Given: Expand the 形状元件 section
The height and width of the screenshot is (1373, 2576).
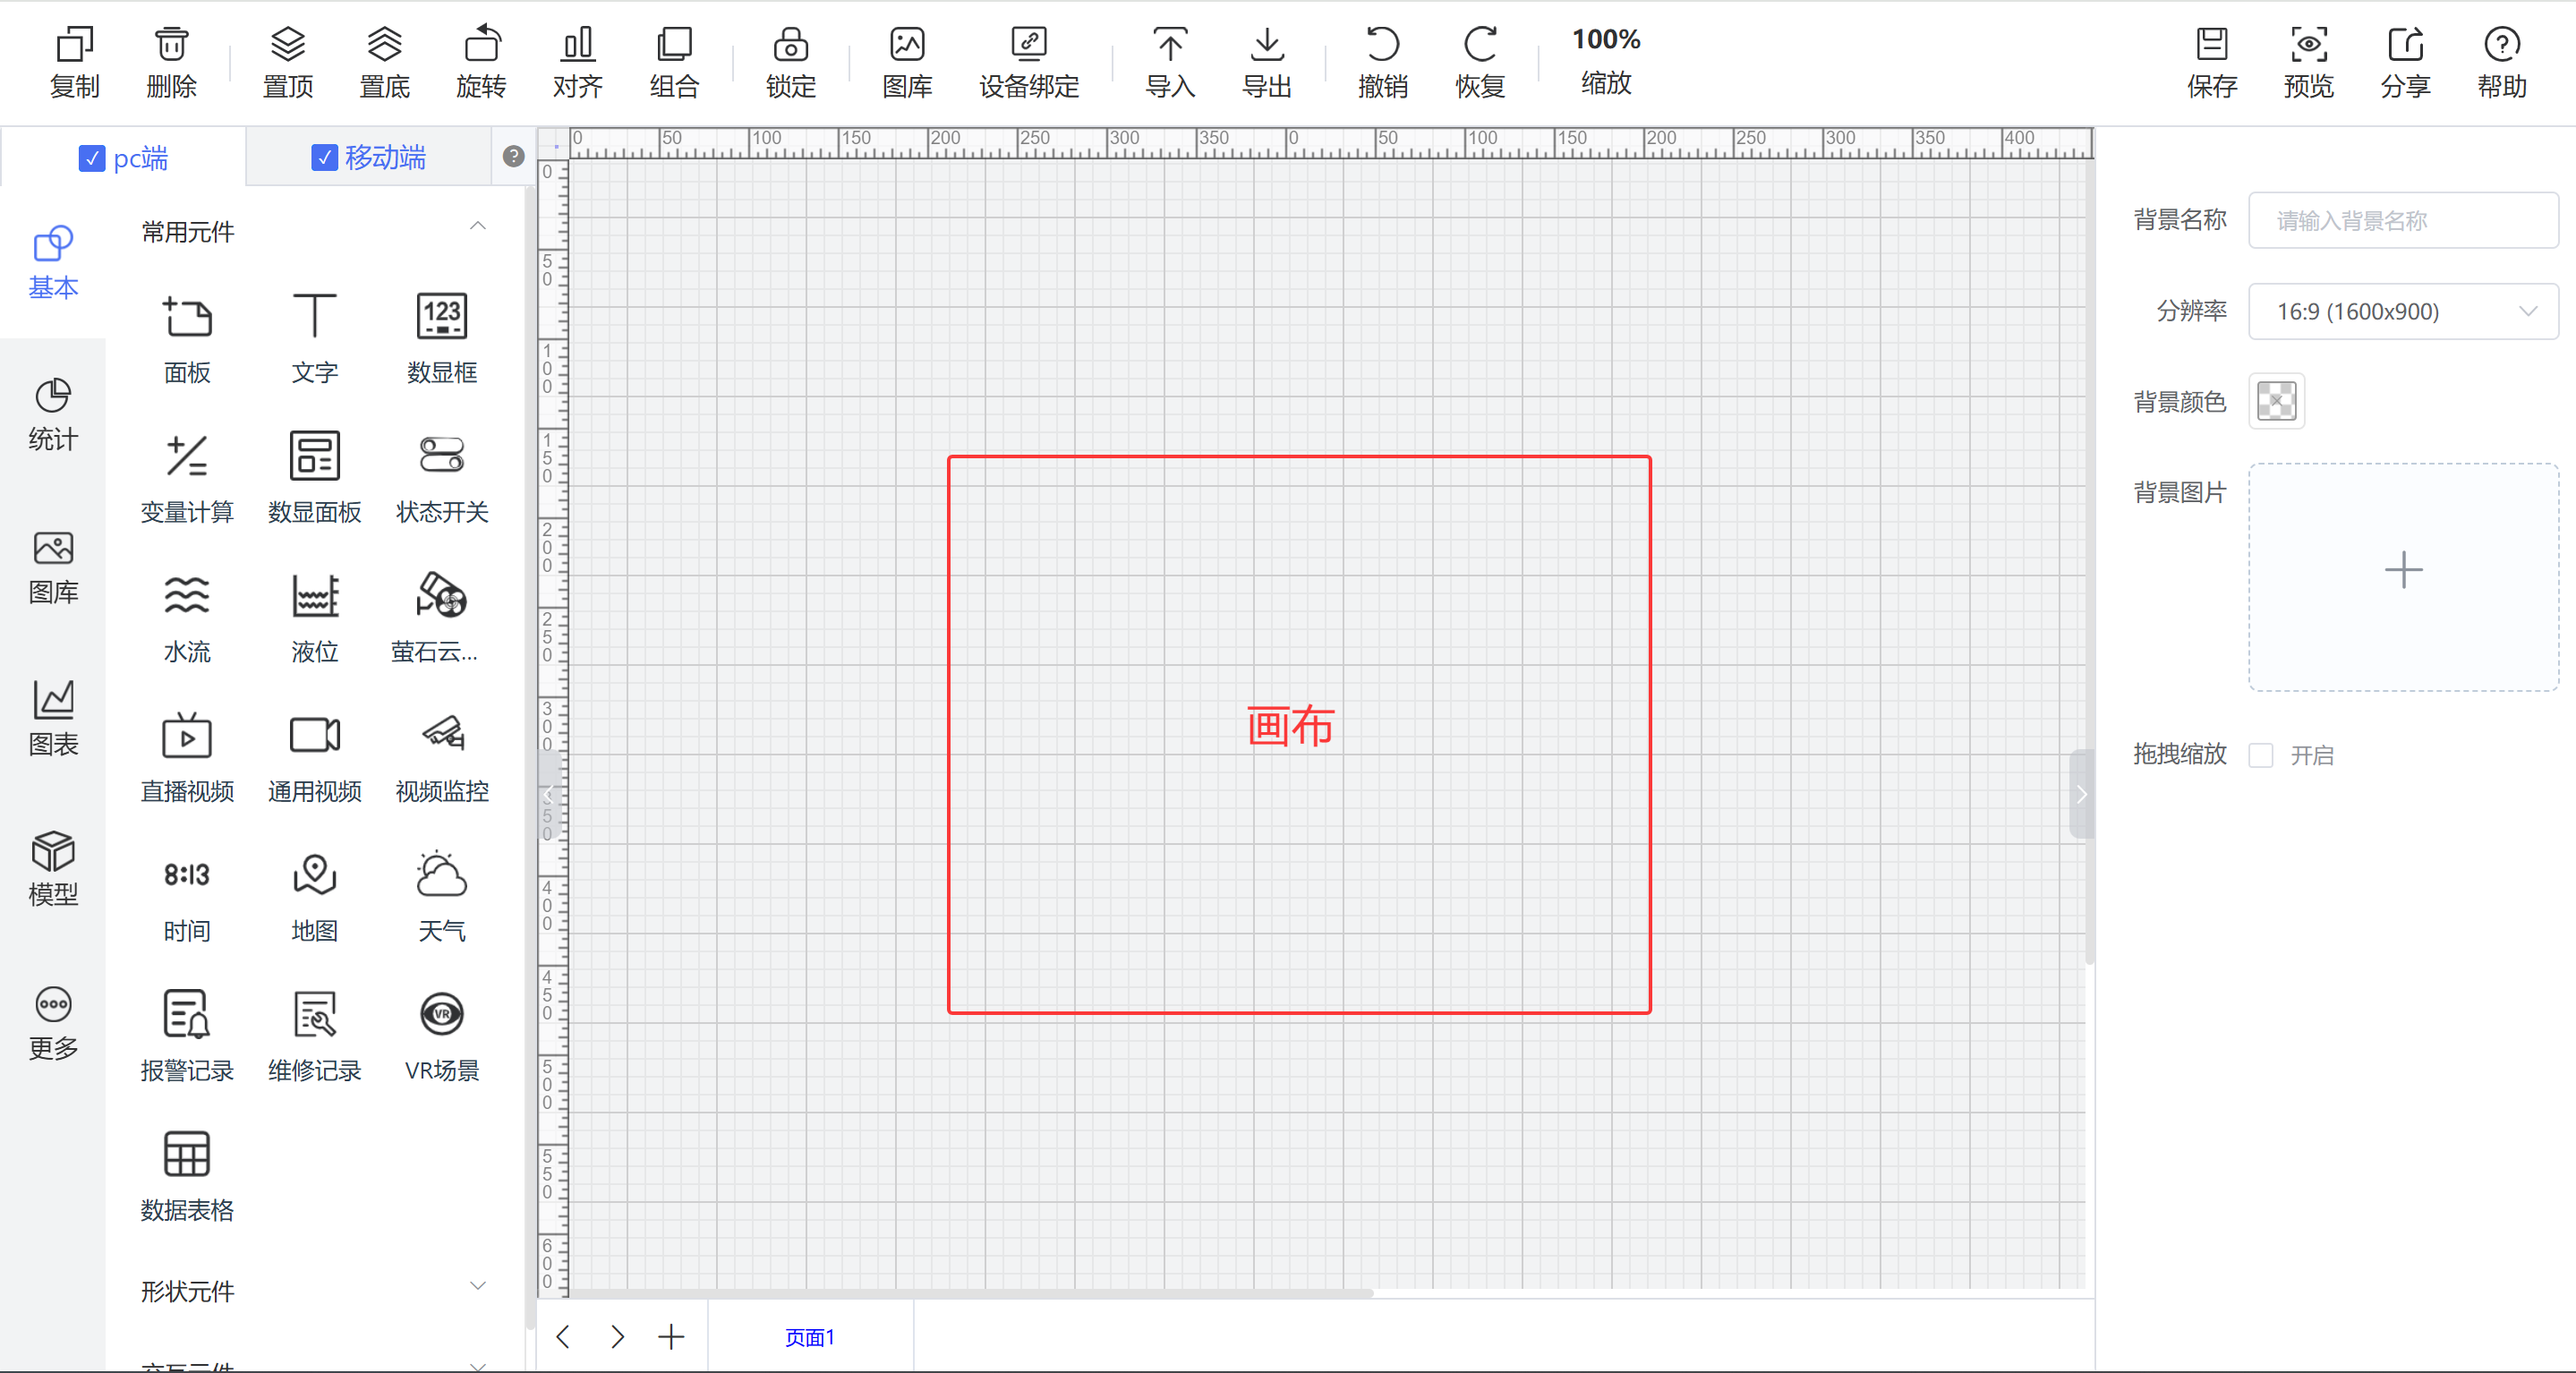Looking at the screenshot, I should 478,1285.
